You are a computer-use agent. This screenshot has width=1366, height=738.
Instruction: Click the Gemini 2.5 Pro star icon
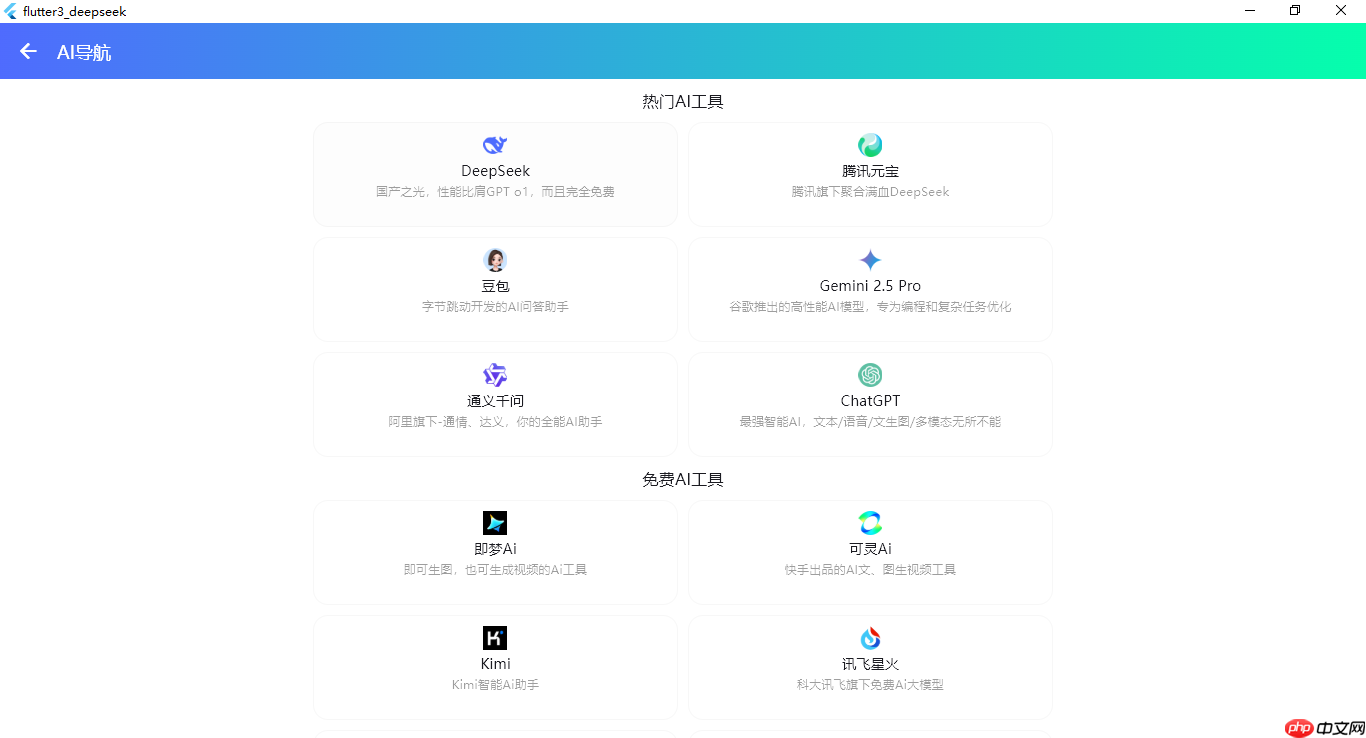click(870, 260)
